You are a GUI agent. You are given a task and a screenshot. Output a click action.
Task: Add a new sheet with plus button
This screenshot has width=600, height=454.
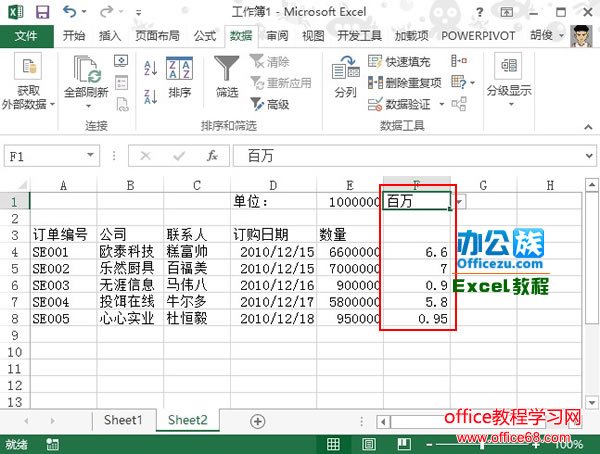point(258,421)
